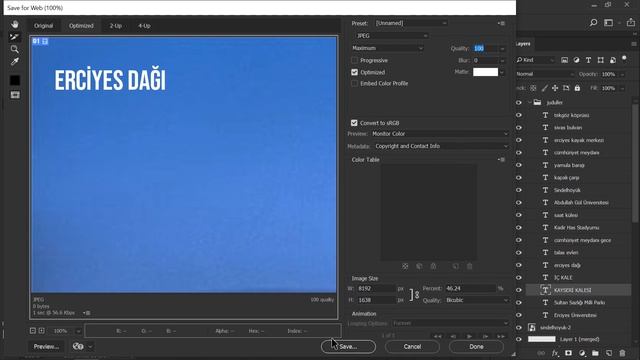Image resolution: width=640 pixels, height=360 pixels.
Task: Open the Metadata dropdown
Action: pos(441,146)
